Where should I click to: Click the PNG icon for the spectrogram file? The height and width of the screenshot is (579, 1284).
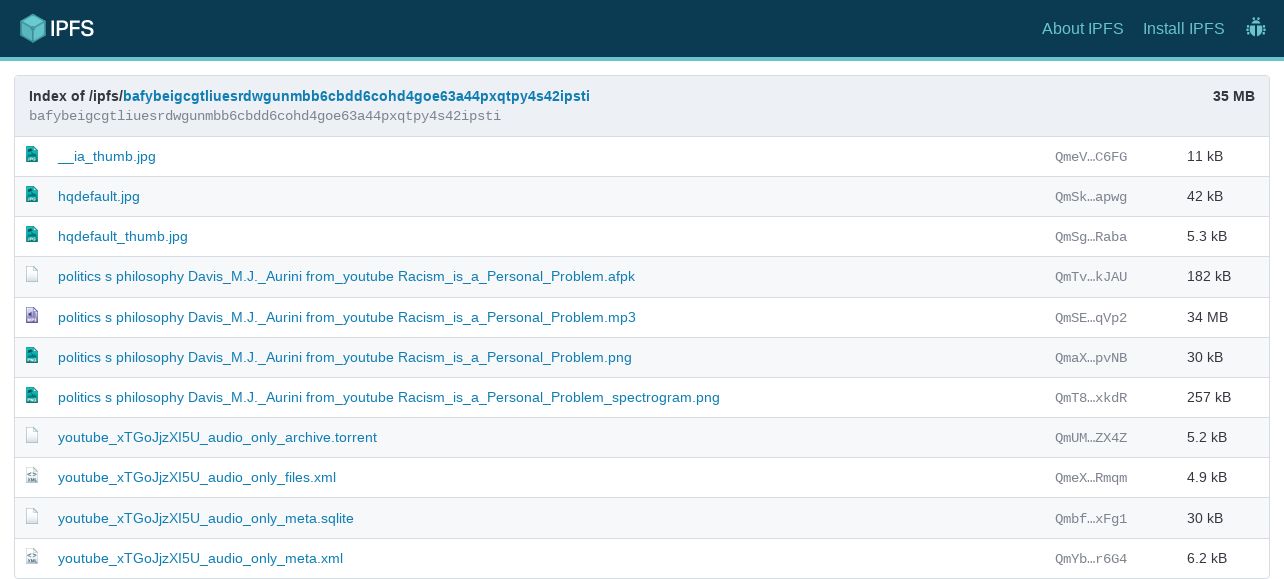tap(32, 396)
